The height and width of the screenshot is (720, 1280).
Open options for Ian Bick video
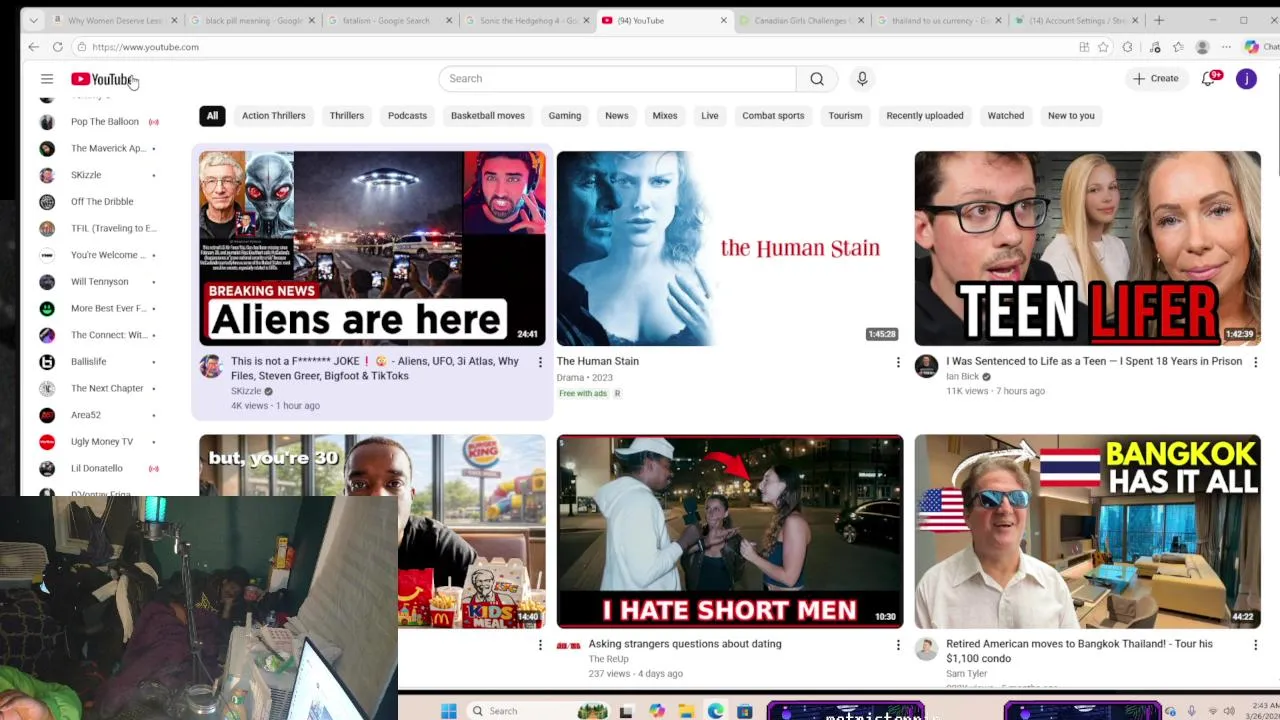click(x=1255, y=362)
